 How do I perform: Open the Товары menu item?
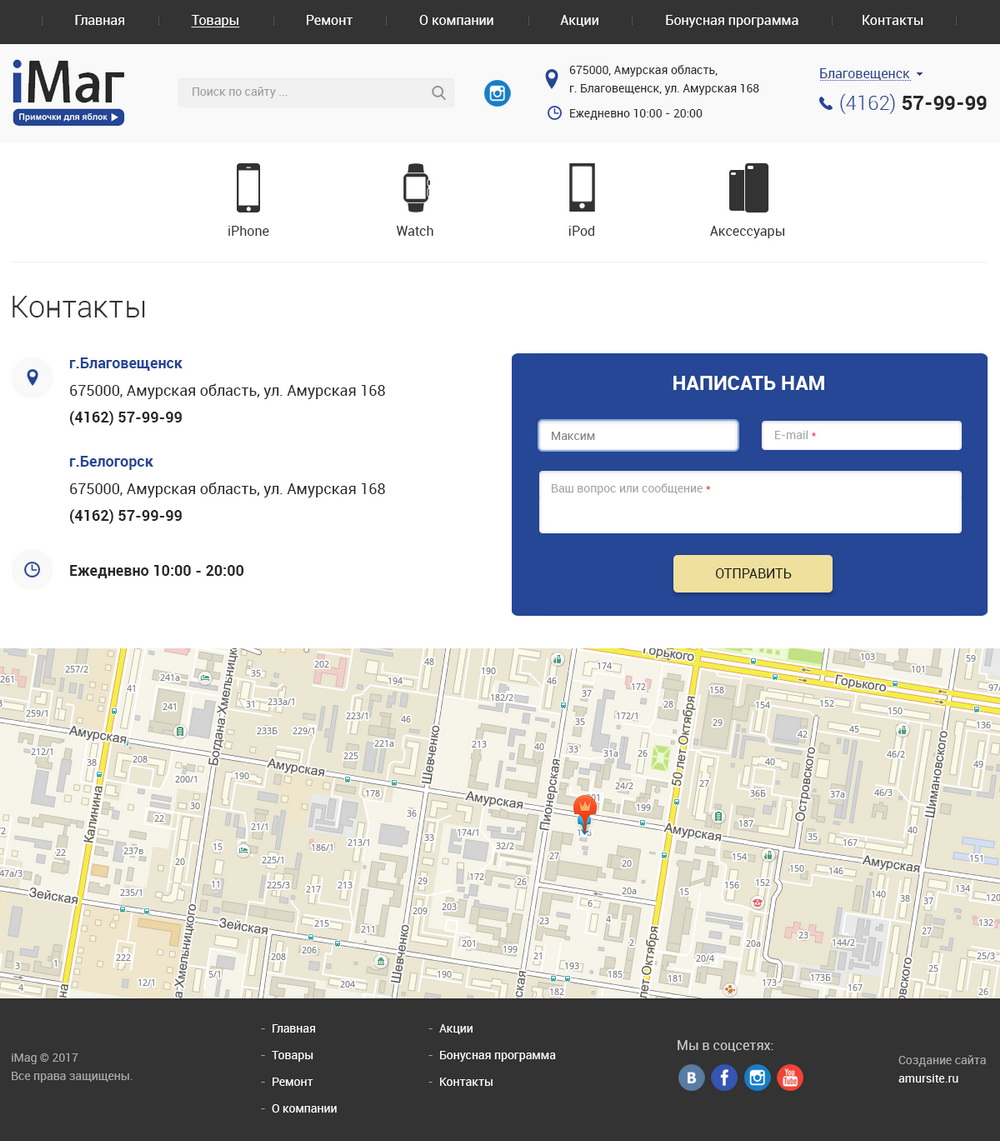click(x=215, y=20)
